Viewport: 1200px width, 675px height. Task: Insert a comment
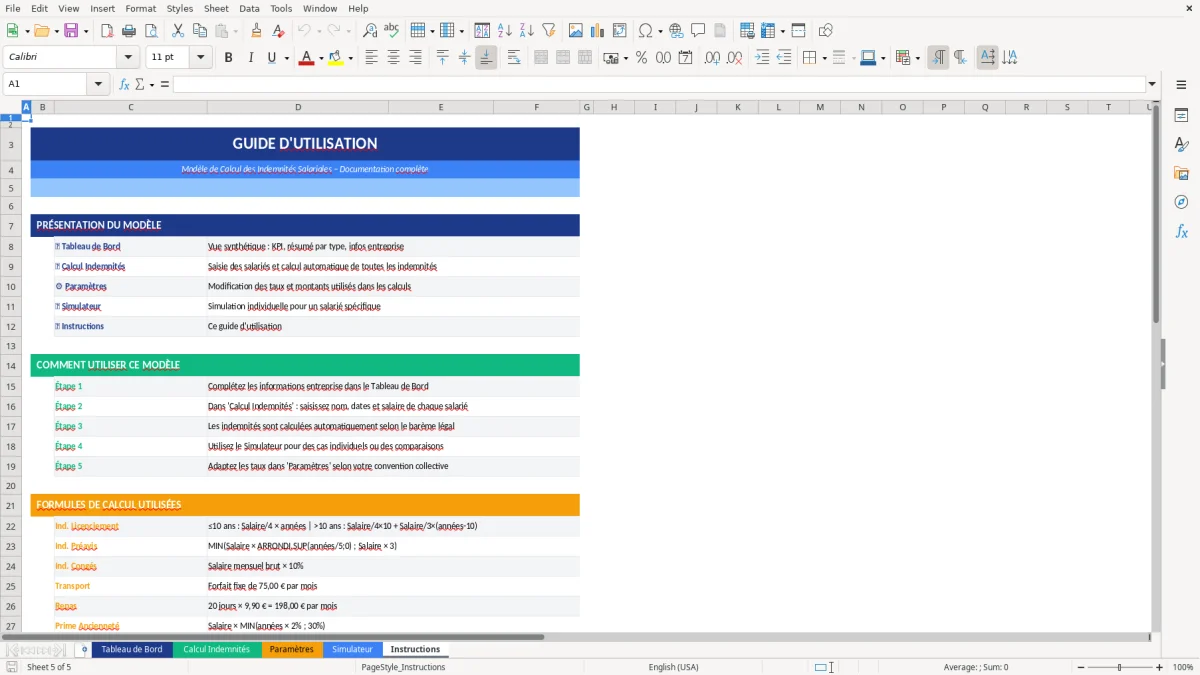click(x=698, y=30)
